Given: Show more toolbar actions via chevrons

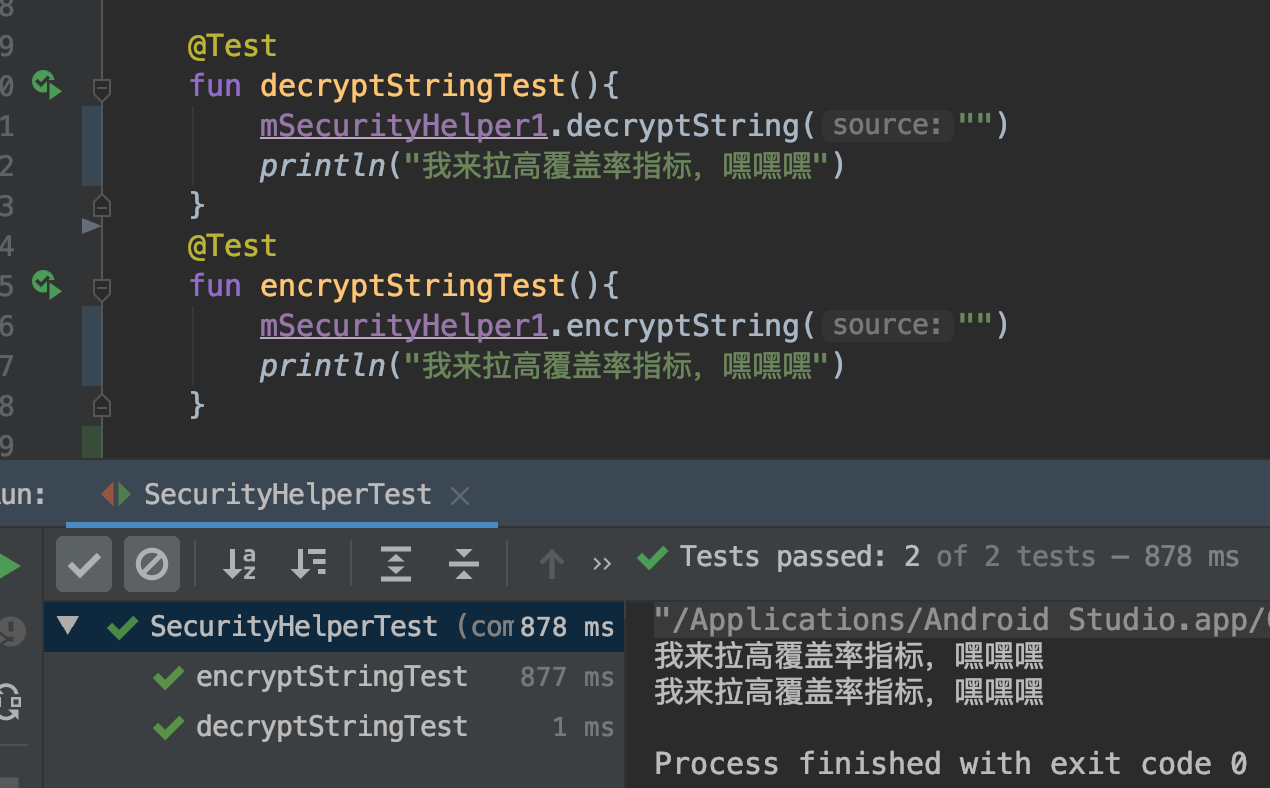Looking at the screenshot, I should click(x=602, y=564).
